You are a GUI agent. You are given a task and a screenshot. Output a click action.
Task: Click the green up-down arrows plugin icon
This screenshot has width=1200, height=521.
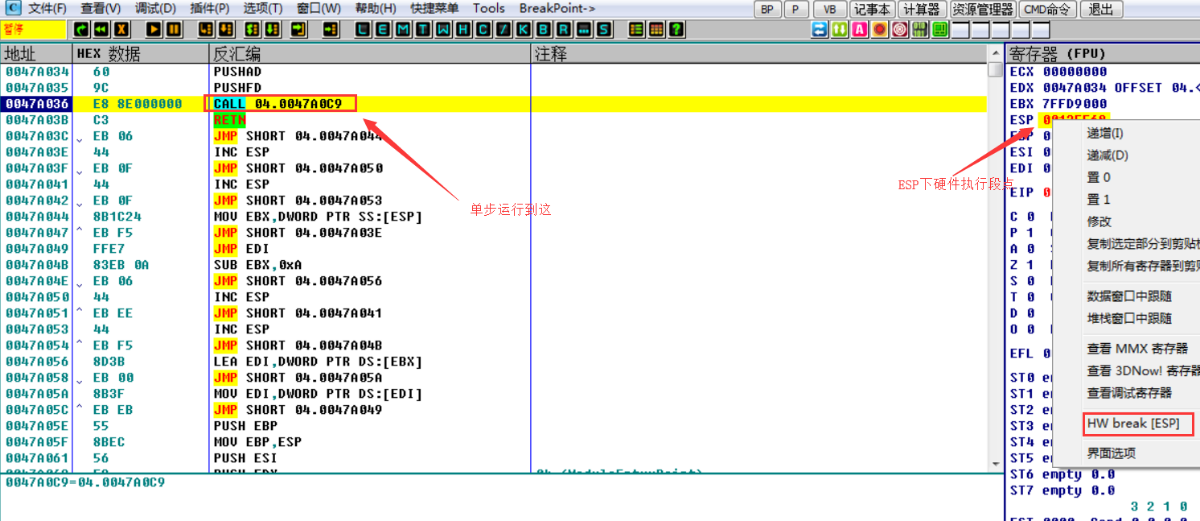tap(839, 29)
